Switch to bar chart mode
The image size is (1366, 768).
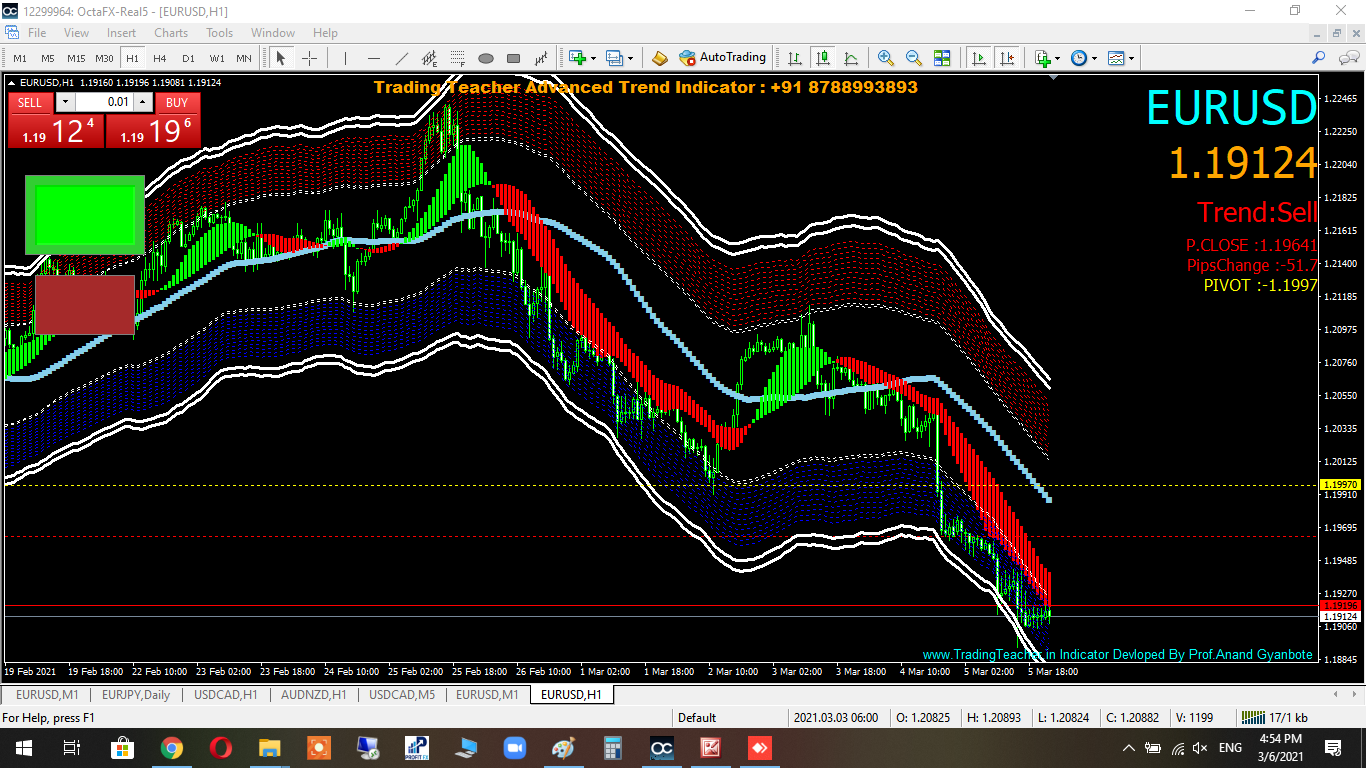click(x=795, y=58)
